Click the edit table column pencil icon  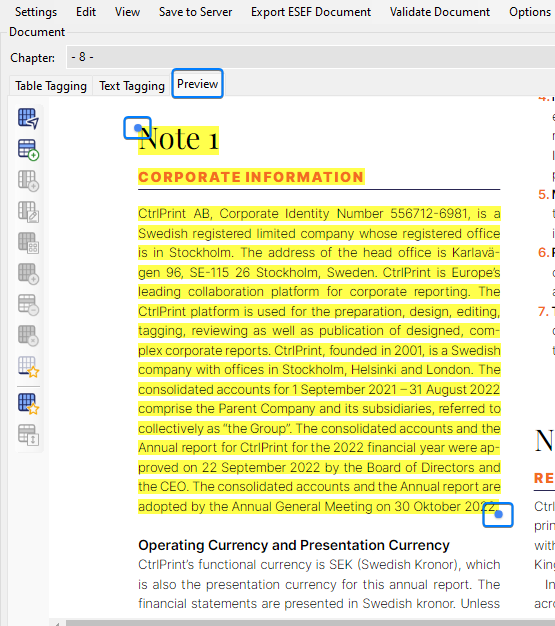coord(28,212)
